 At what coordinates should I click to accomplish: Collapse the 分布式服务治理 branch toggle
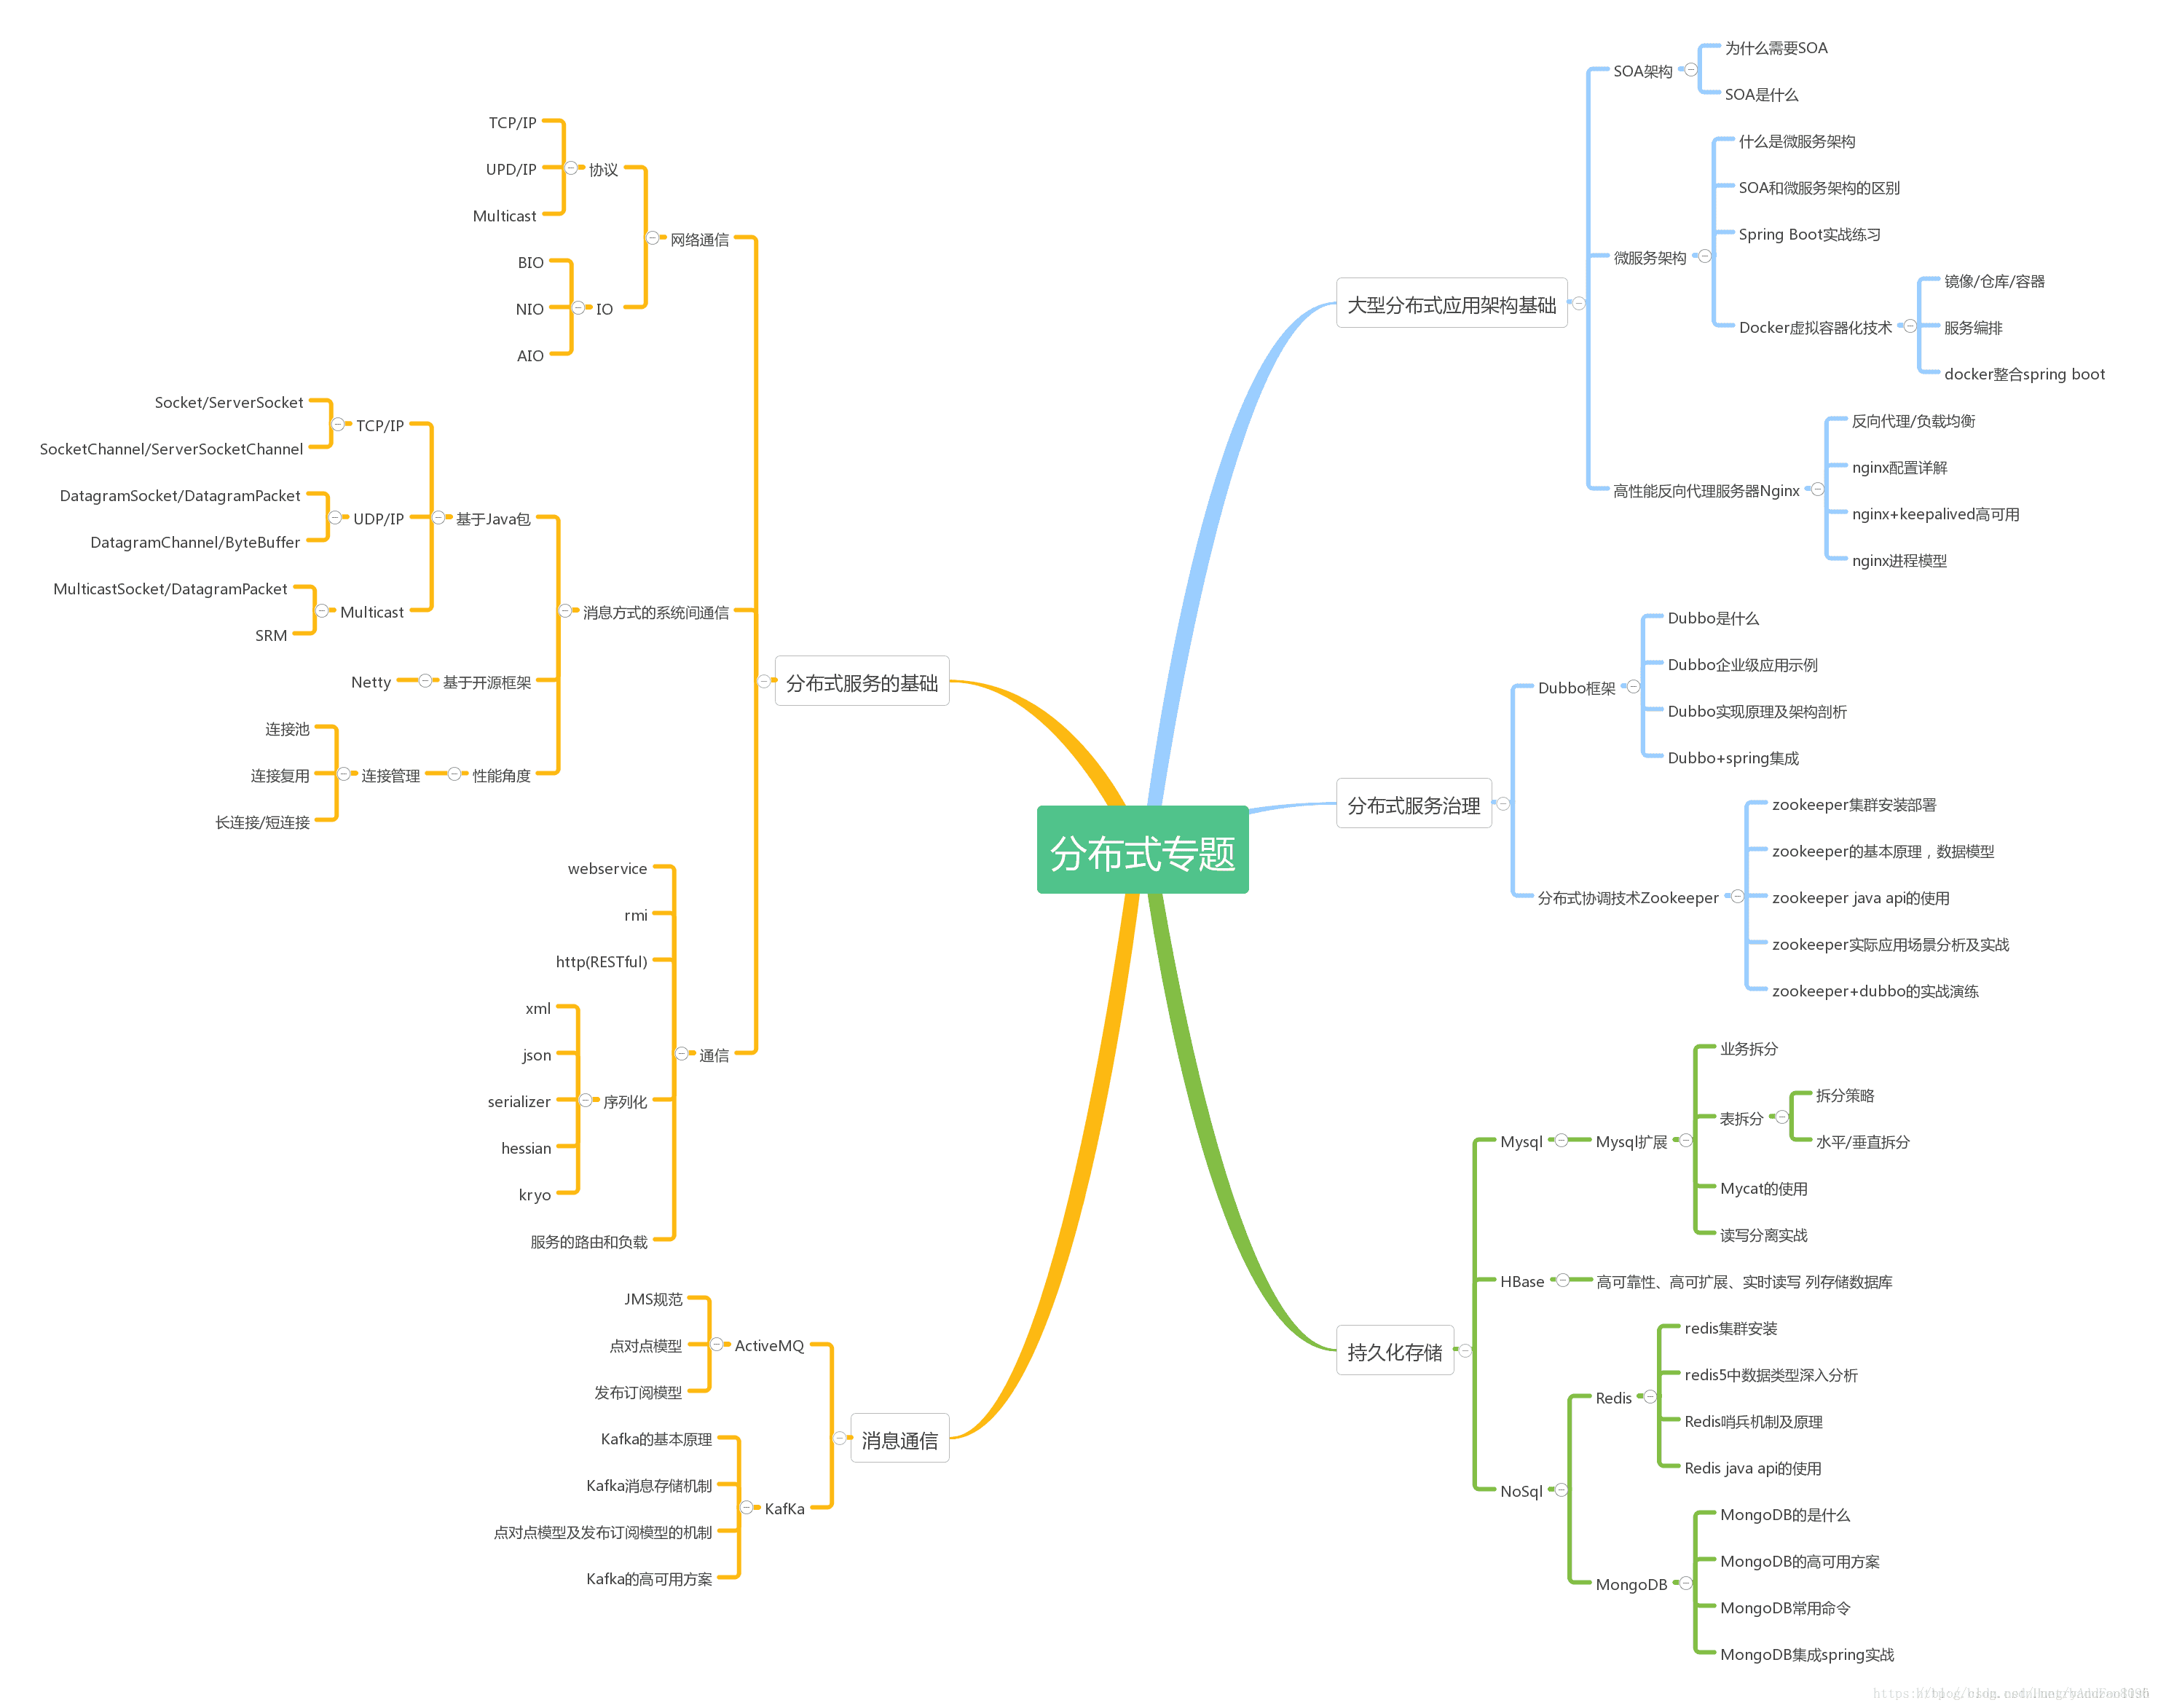click(x=1503, y=803)
